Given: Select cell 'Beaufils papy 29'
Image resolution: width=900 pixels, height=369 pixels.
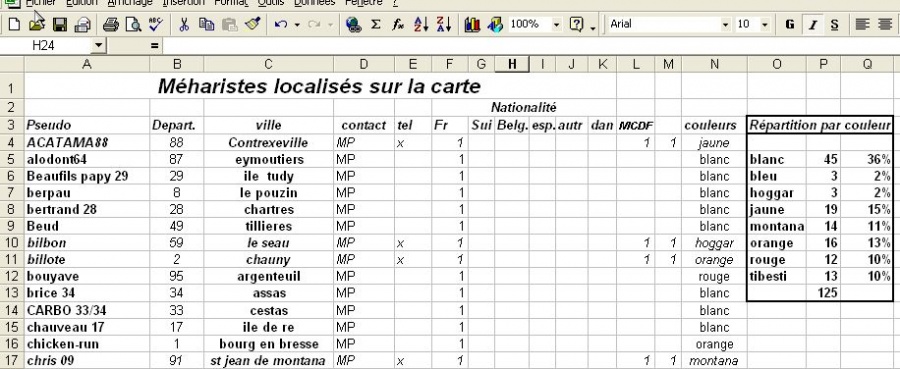Looking at the screenshot, I should click(87, 176).
